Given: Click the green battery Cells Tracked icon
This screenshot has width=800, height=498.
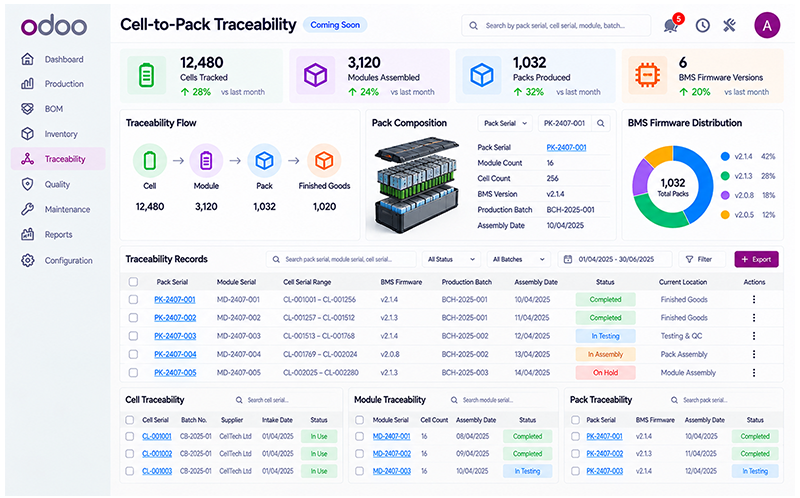Looking at the screenshot, I should (x=146, y=75).
